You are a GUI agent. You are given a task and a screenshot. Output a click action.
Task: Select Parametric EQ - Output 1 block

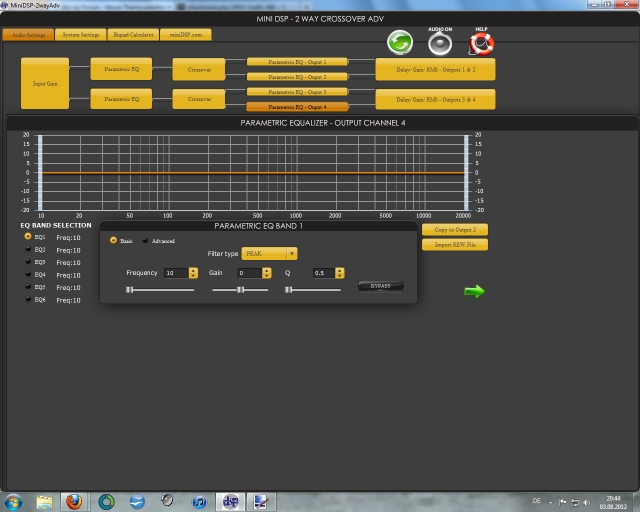[297, 62]
